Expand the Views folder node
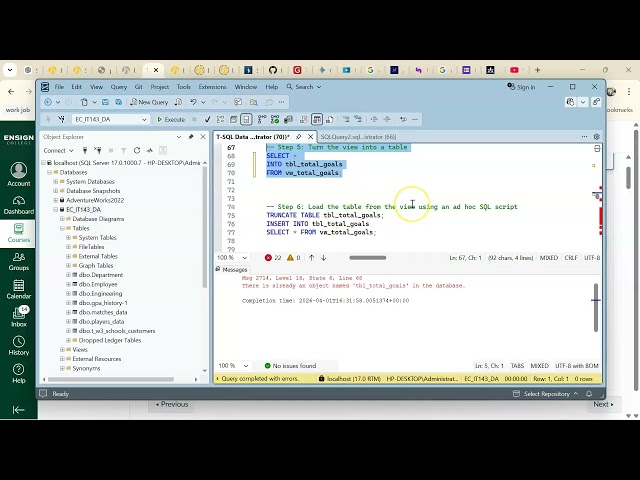The height and width of the screenshot is (480, 640). coord(62,350)
